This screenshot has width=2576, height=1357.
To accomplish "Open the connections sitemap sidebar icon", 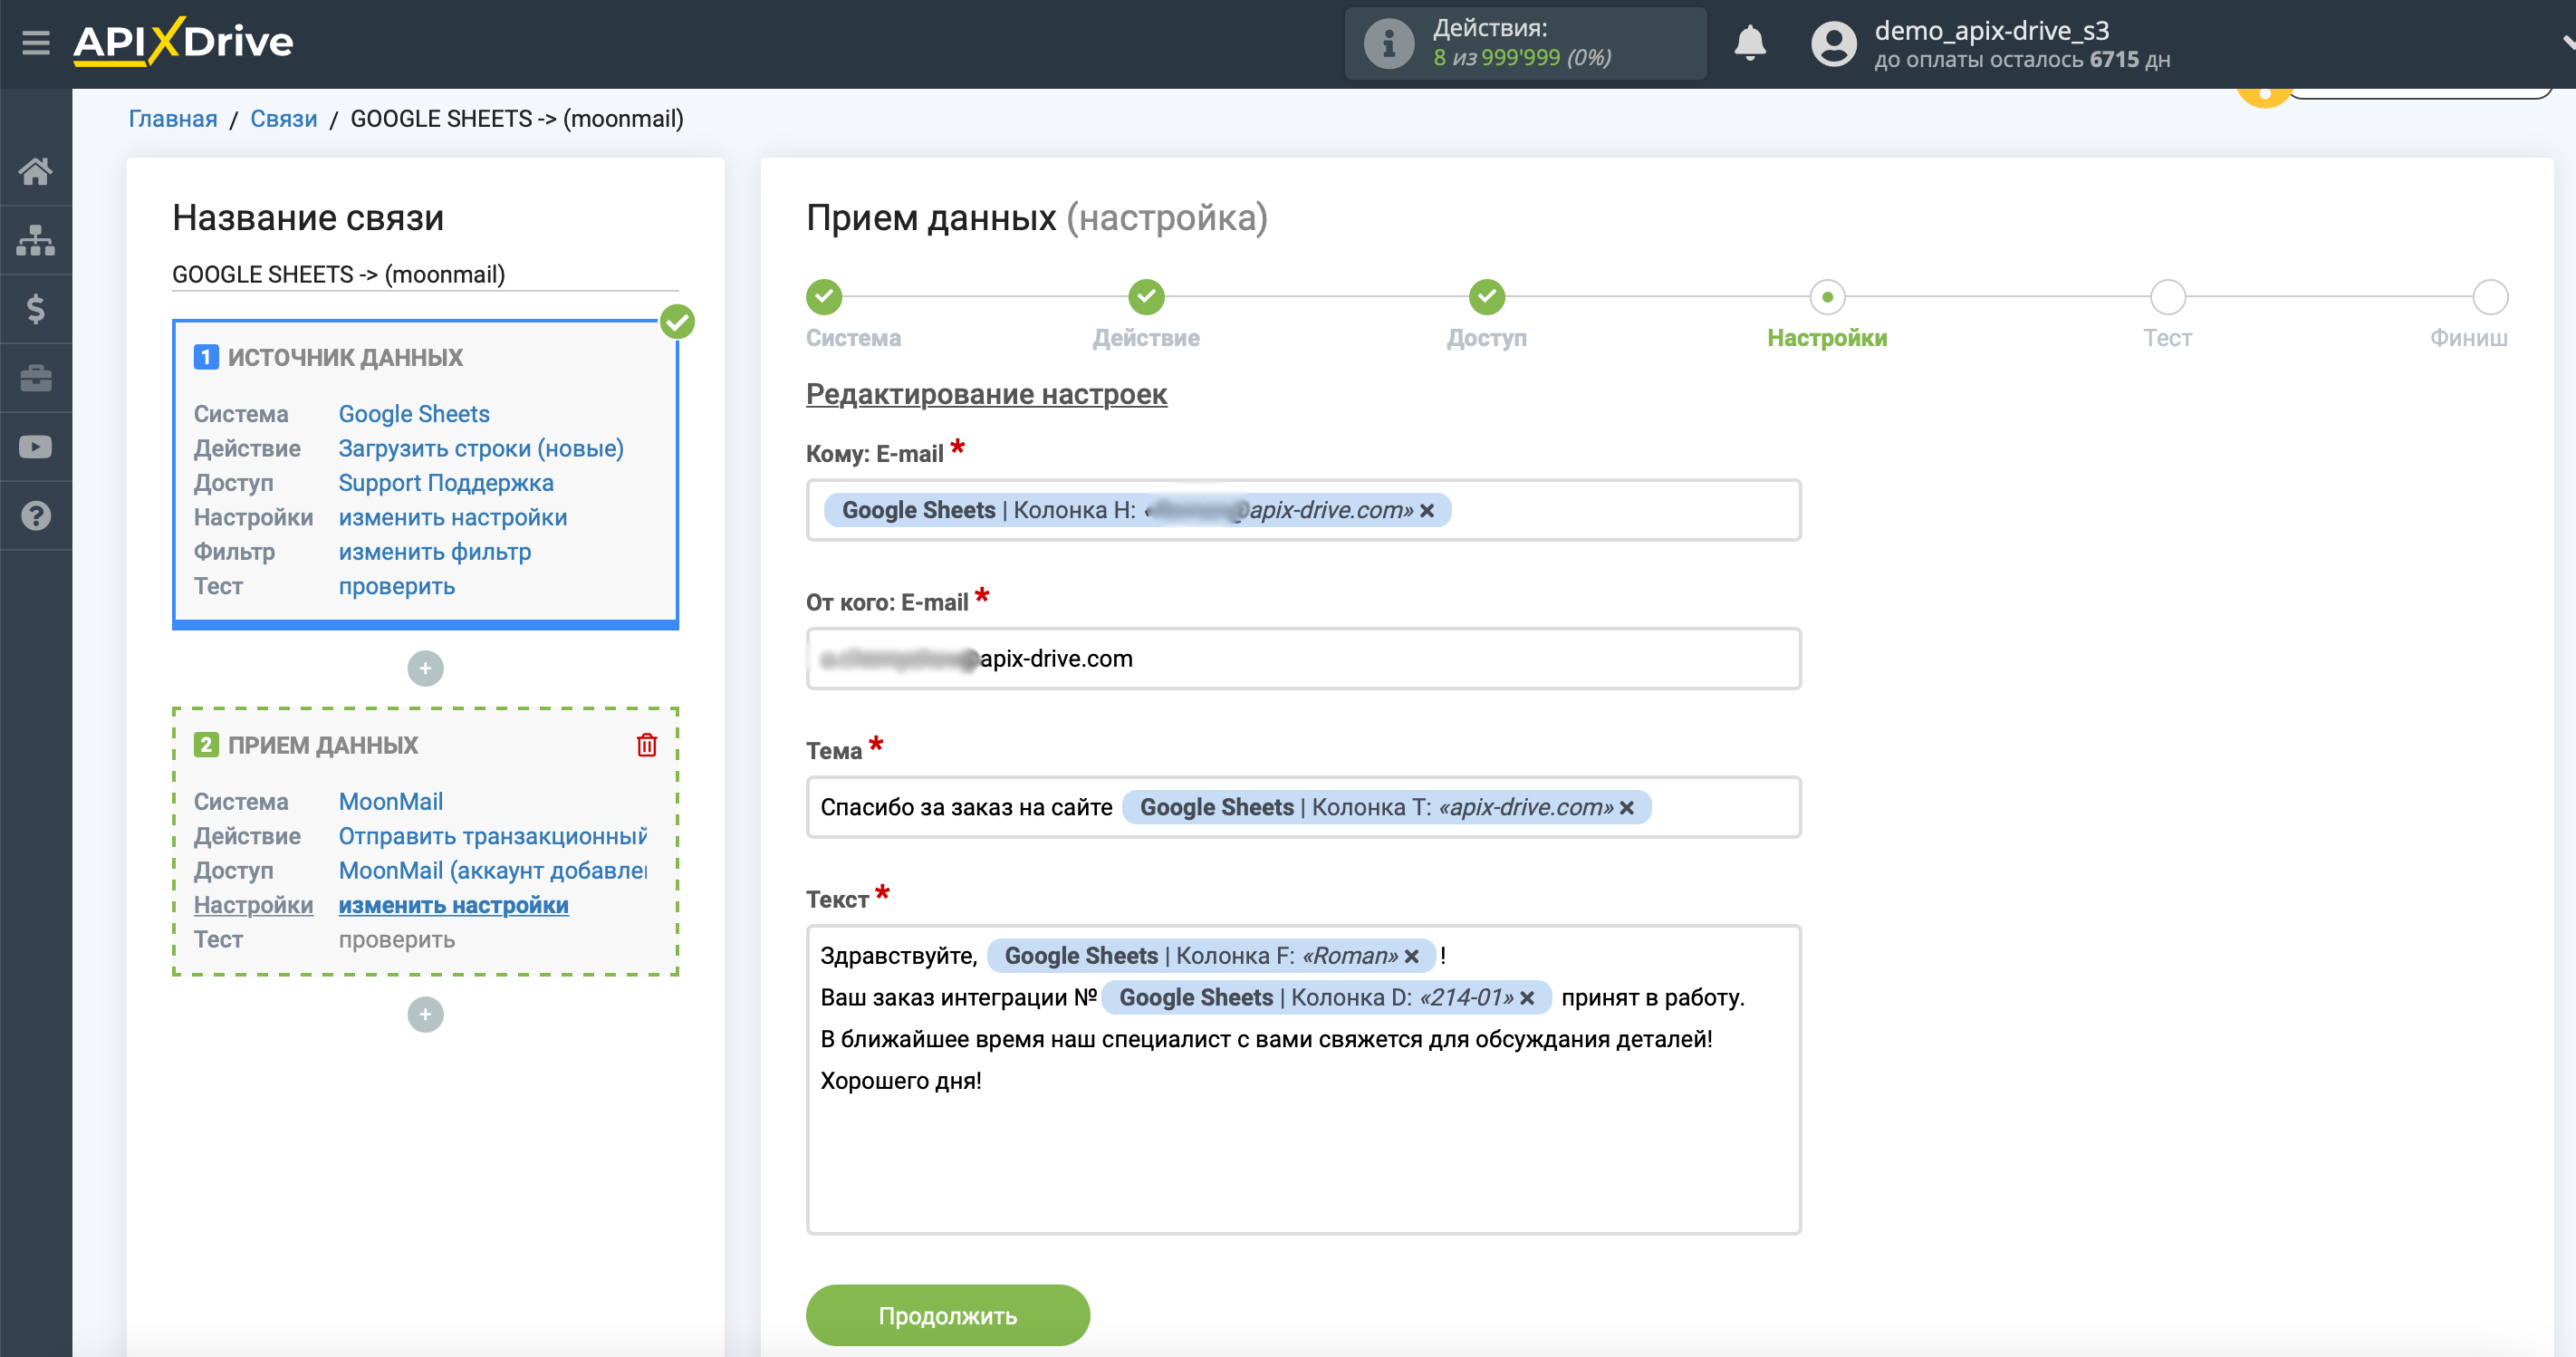I will (36, 240).
